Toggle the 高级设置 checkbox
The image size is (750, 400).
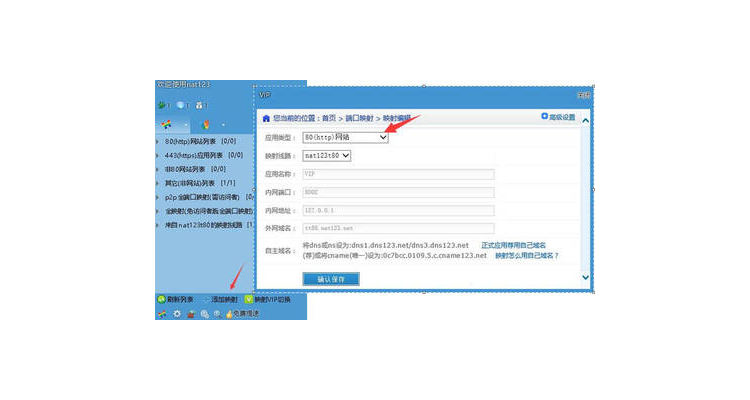tap(544, 116)
